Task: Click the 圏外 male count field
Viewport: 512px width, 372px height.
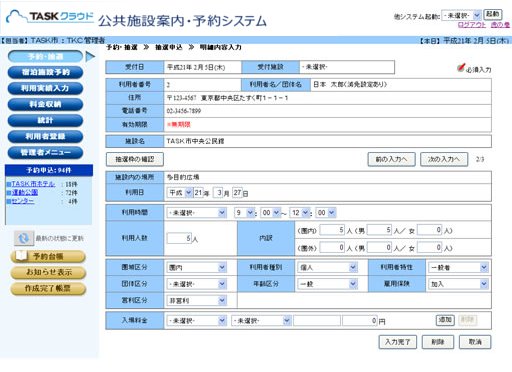Action: [379, 248]
